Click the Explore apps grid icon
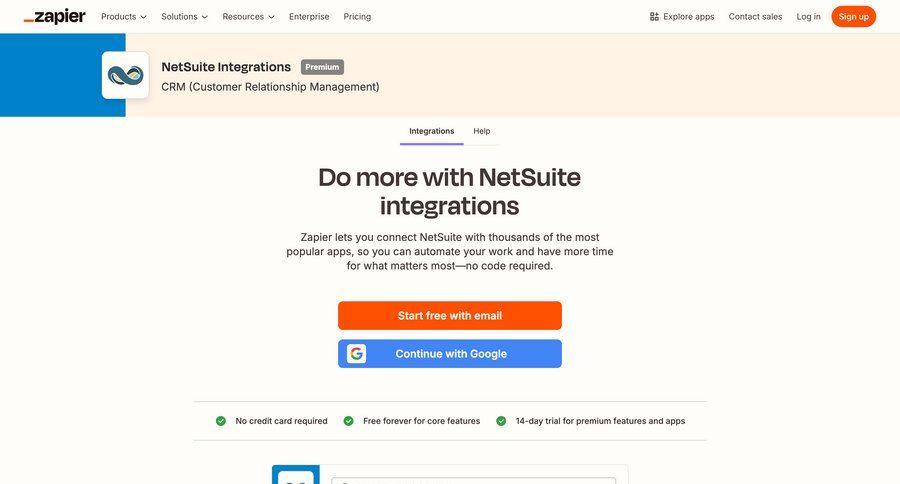The width and height of the screenshot is (900, 484). click(x=654, y=17)
